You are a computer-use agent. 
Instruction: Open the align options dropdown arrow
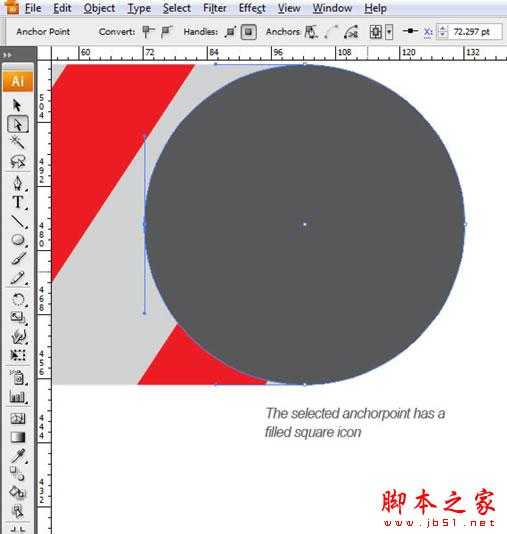click(x=389, y=32)
